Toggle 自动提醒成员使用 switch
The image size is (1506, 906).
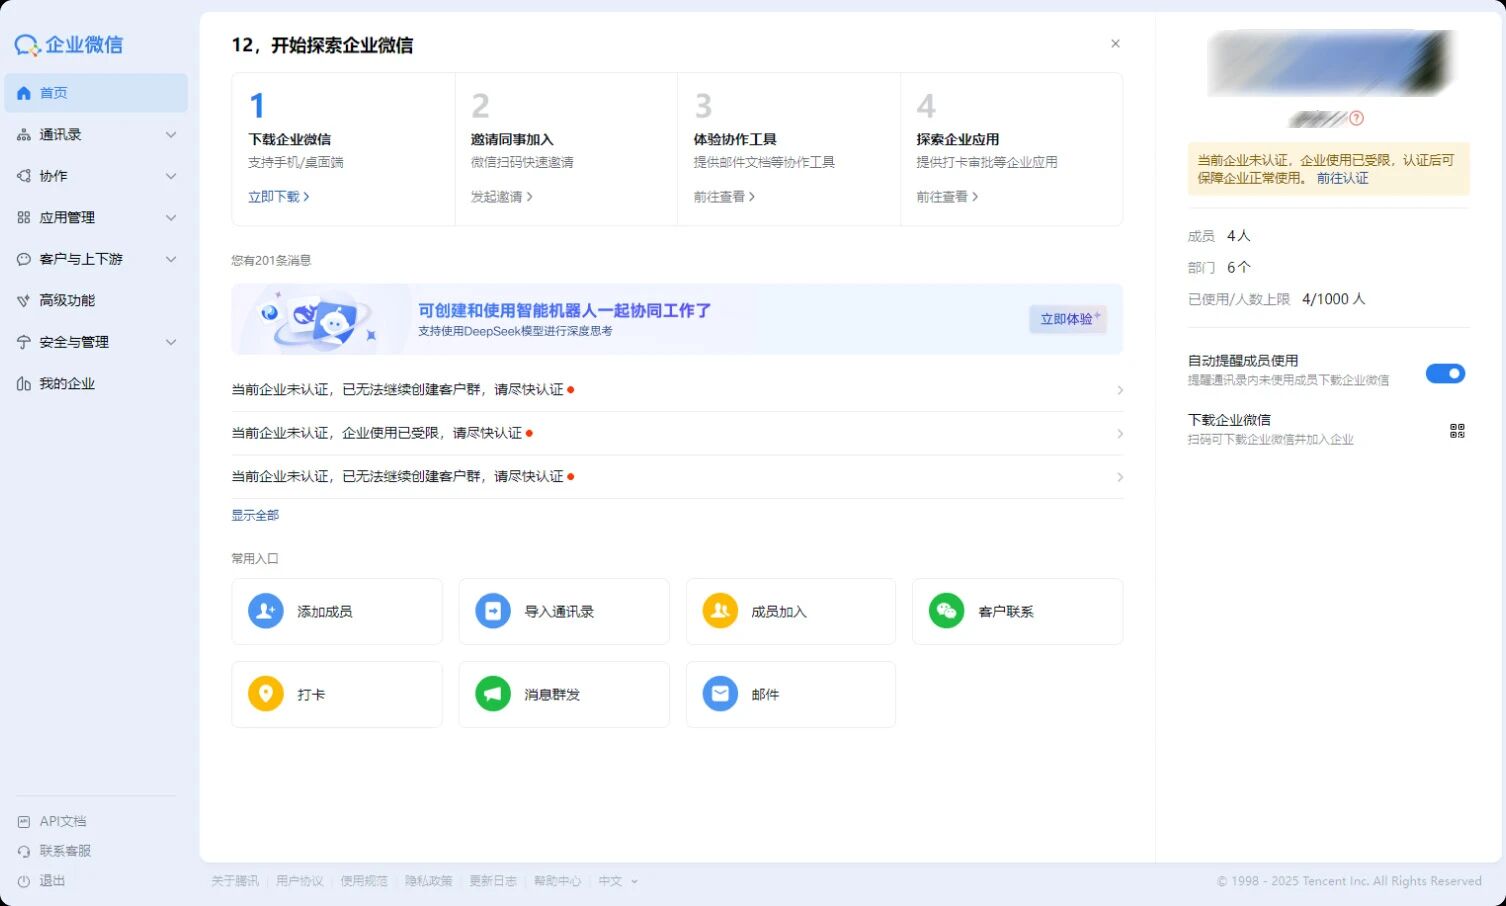pyautogui.click(x=1444, y=374)
